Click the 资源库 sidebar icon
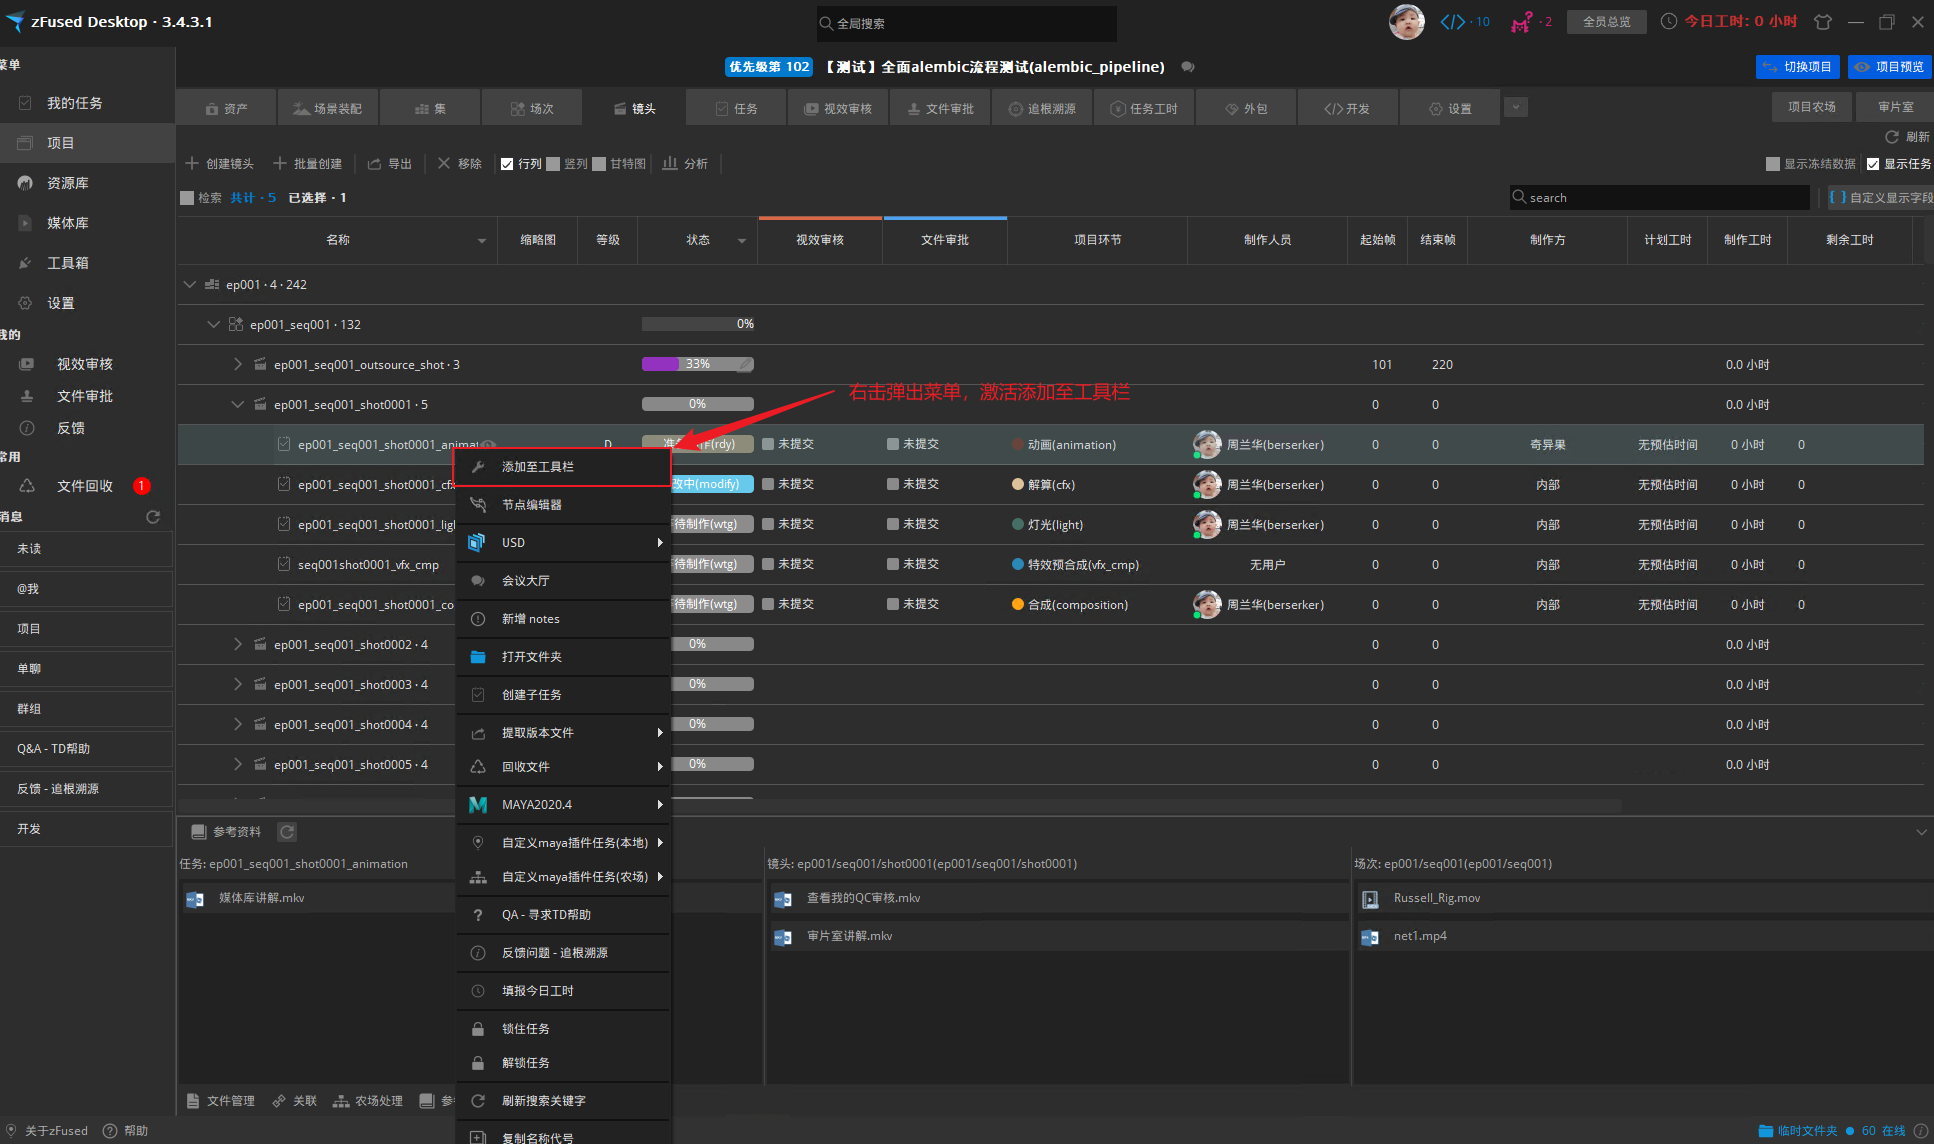The width and height of the screenshot is (1934, 1144). click(26, 183)
